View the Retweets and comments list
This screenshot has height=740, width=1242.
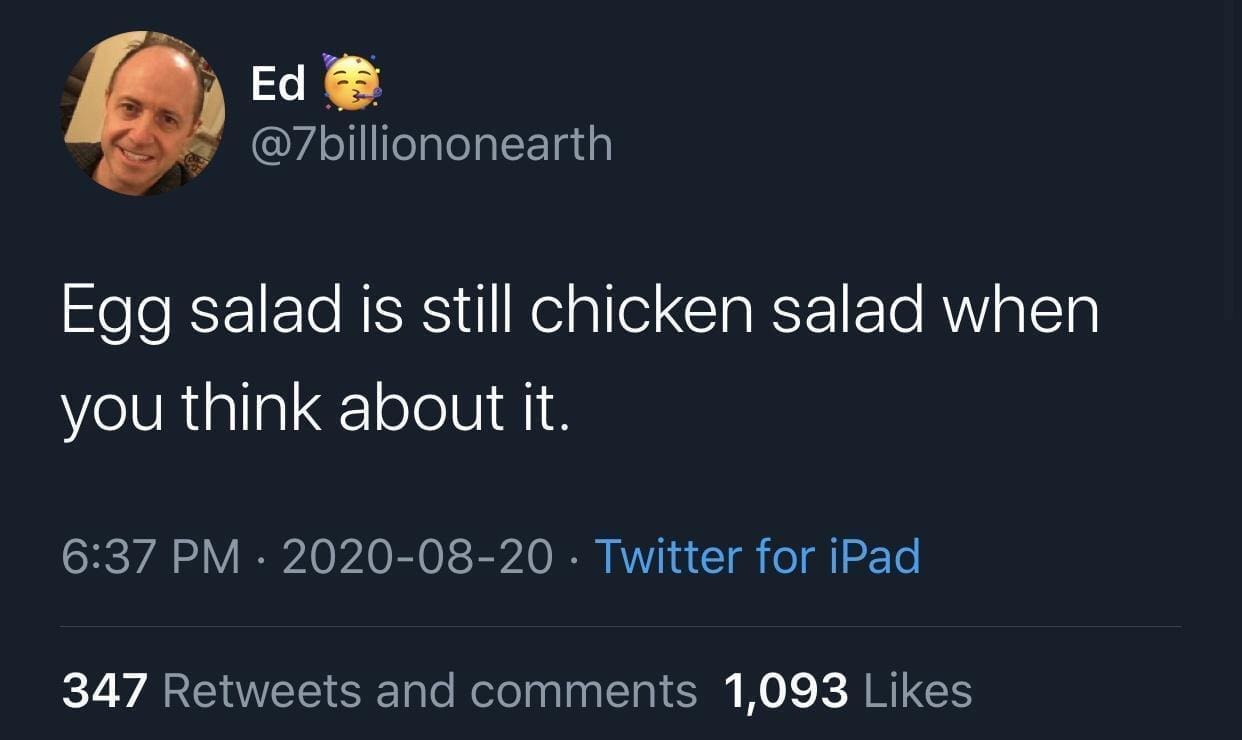coord(429,691)
